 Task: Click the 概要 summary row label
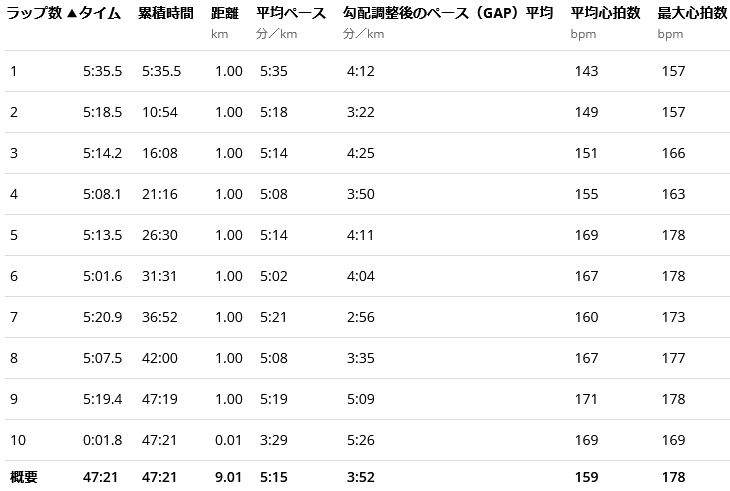point(24,477)
